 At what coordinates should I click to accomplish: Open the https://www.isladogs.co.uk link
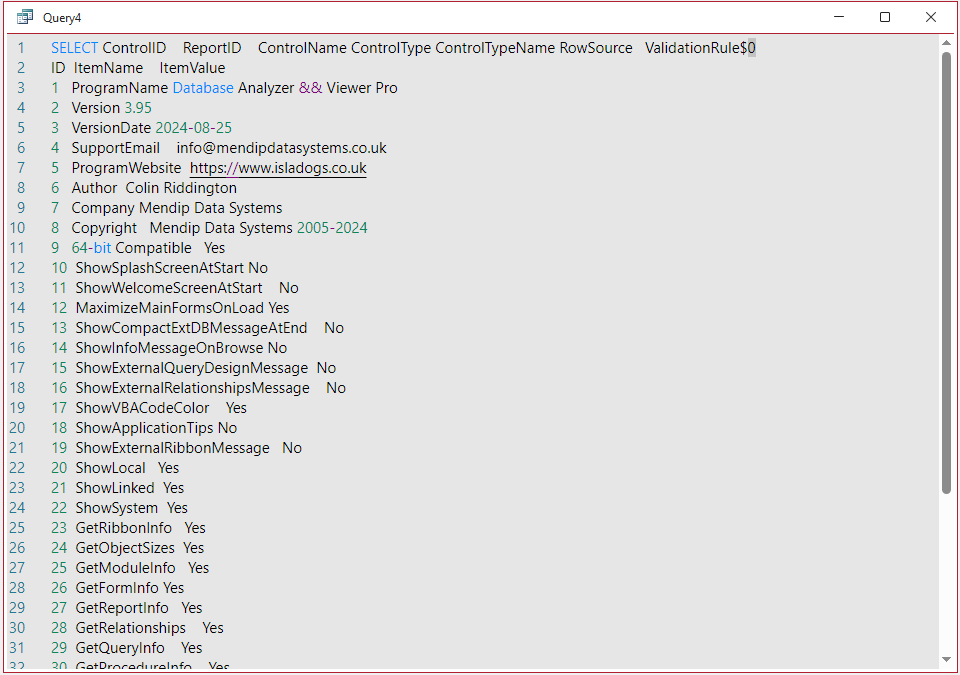(278, 168)
